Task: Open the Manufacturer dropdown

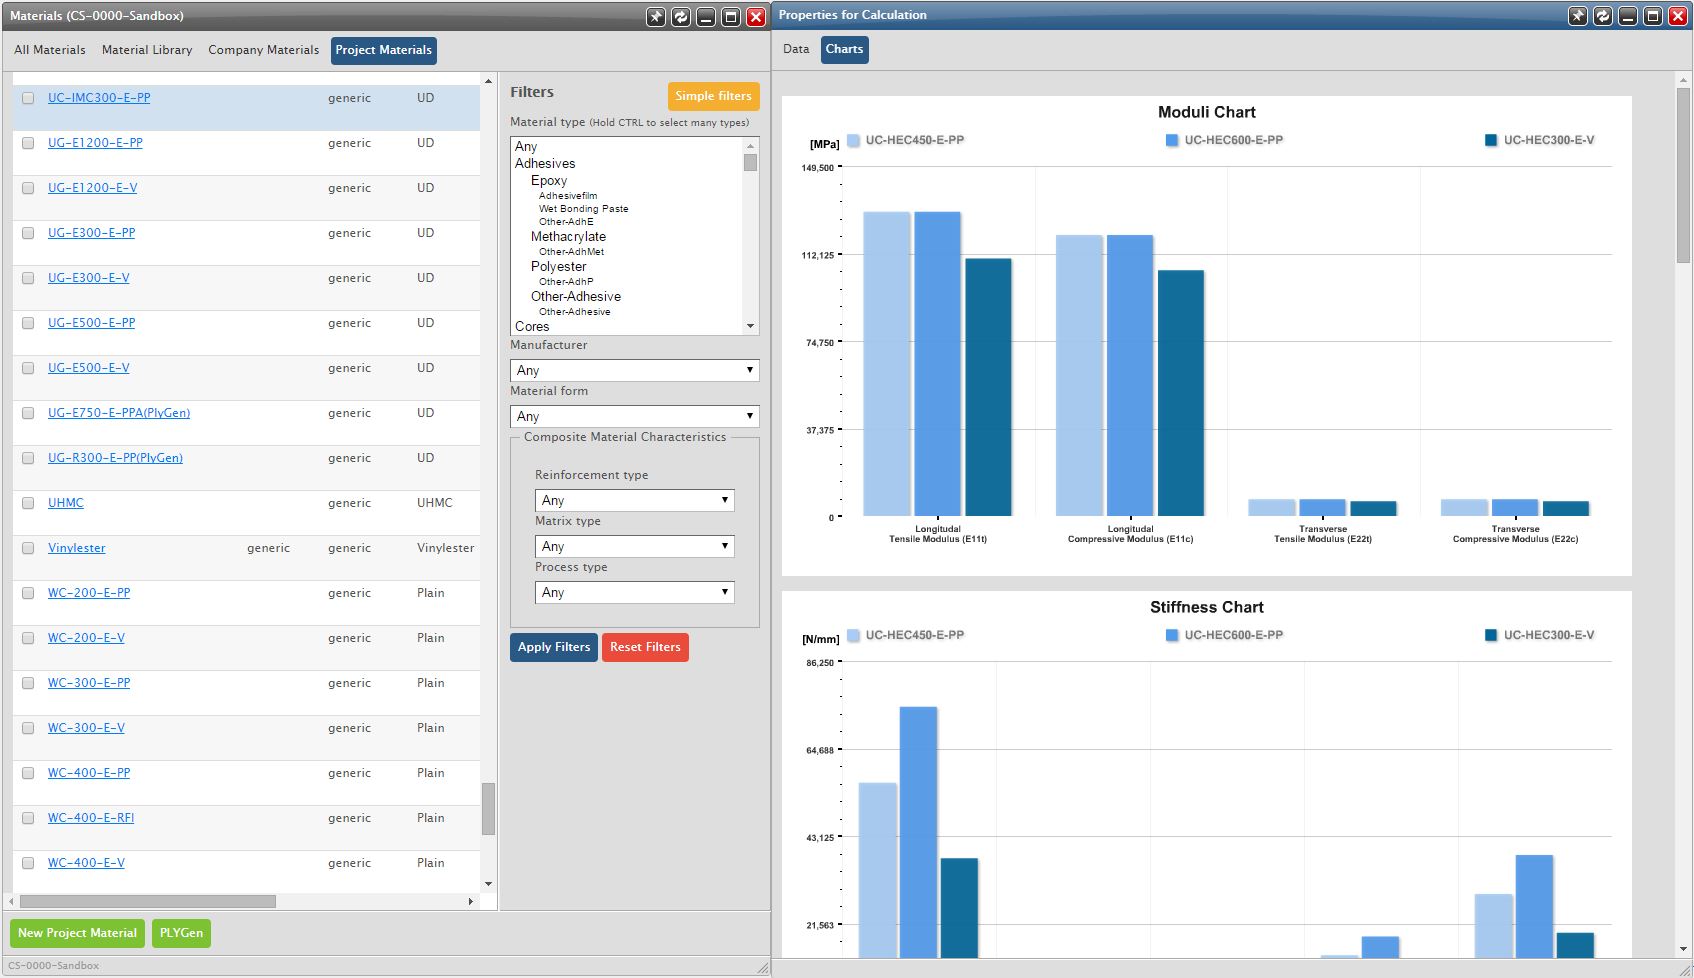Action: click(634, 370)
